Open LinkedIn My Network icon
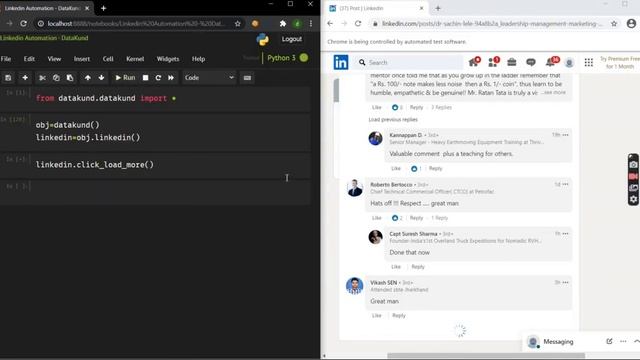The width and height of the screenshot is (640, 360). point(493,62)
